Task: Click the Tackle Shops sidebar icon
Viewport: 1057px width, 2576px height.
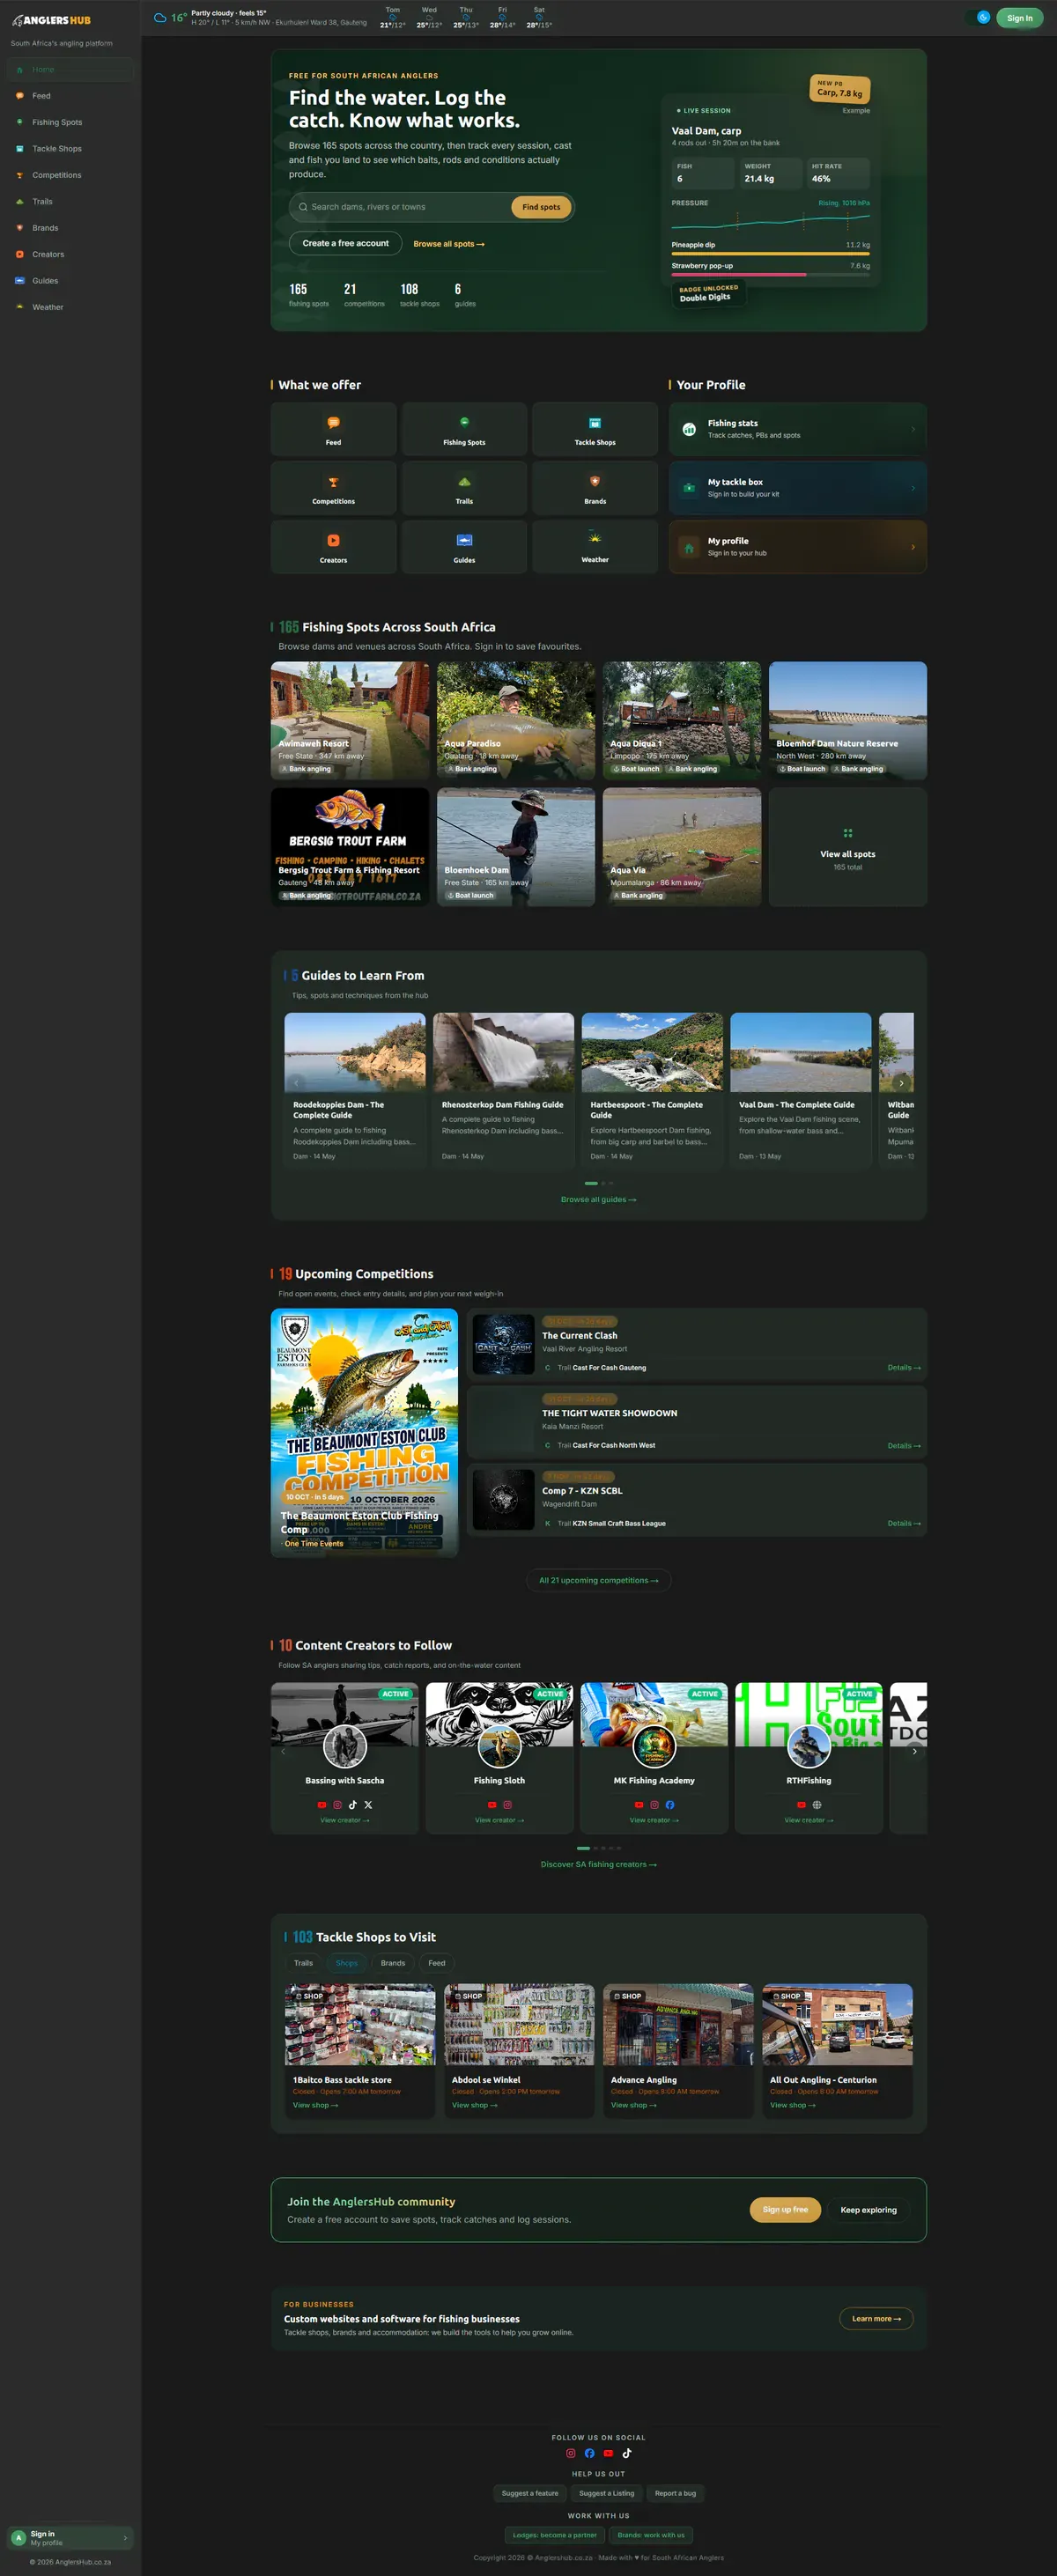Action: [x=19, y=149]
